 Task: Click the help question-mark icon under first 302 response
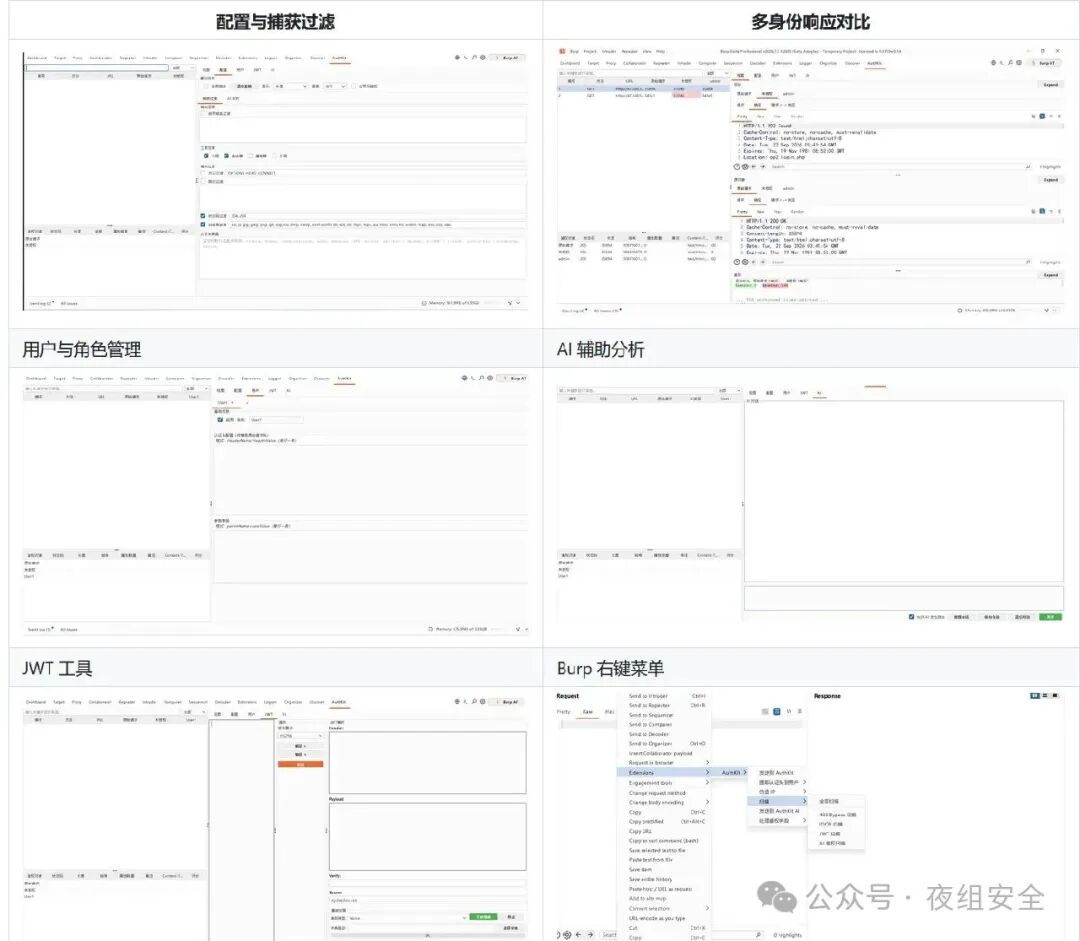tap(736, 167)
